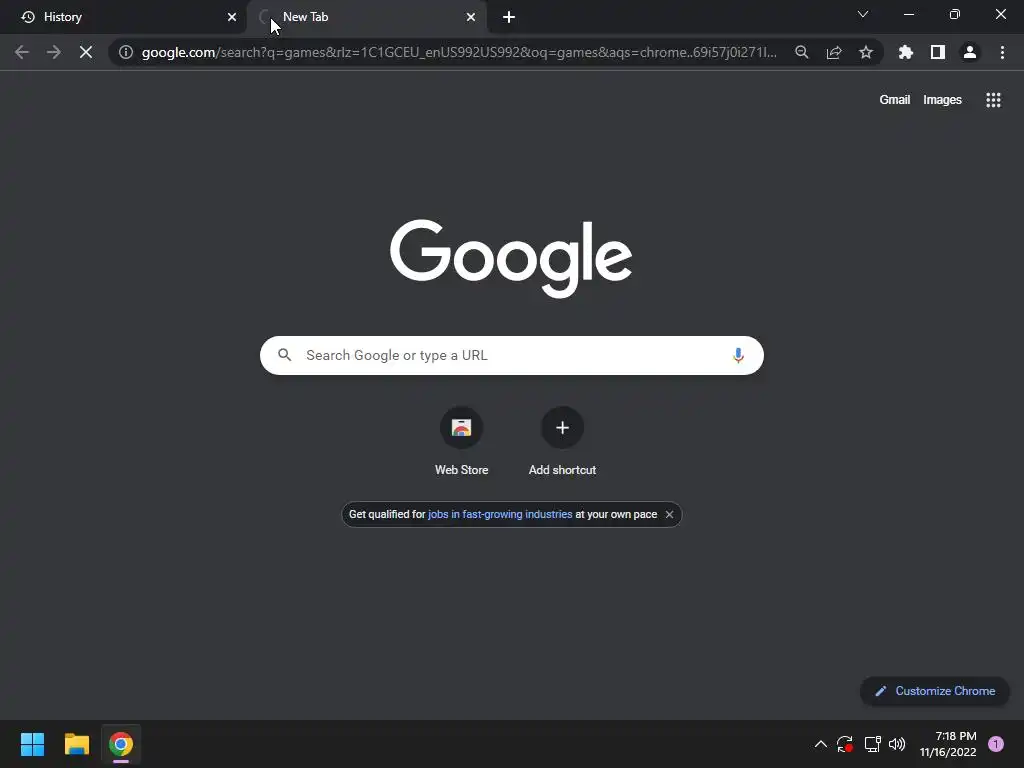Click the Chrome taskbar icon
This screenshot has height=768, width=1024.
coord(121,744)
